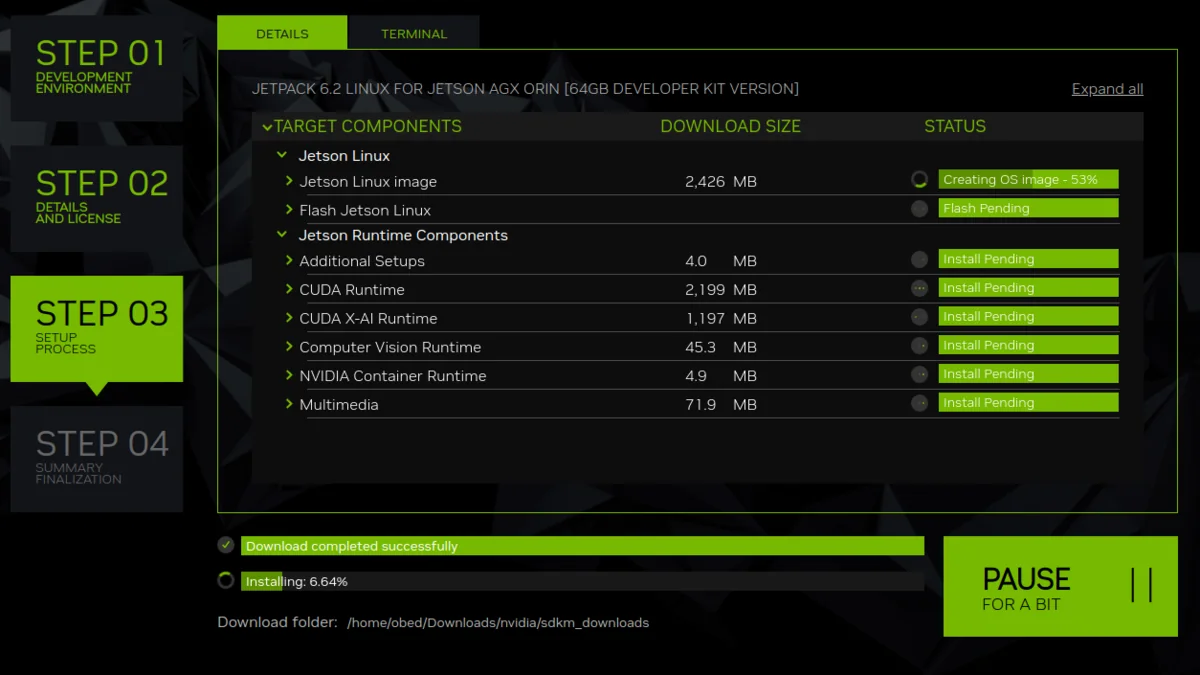Select the DETAILS tab
1200x675 pixels.
point(282,33)
